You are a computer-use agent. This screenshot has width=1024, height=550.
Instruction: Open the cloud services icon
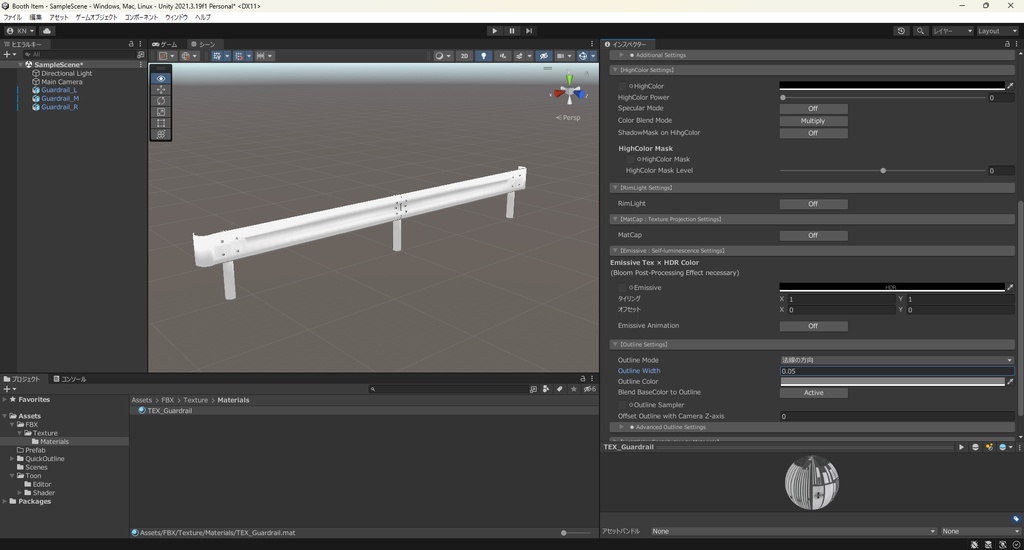click(47, 31)
